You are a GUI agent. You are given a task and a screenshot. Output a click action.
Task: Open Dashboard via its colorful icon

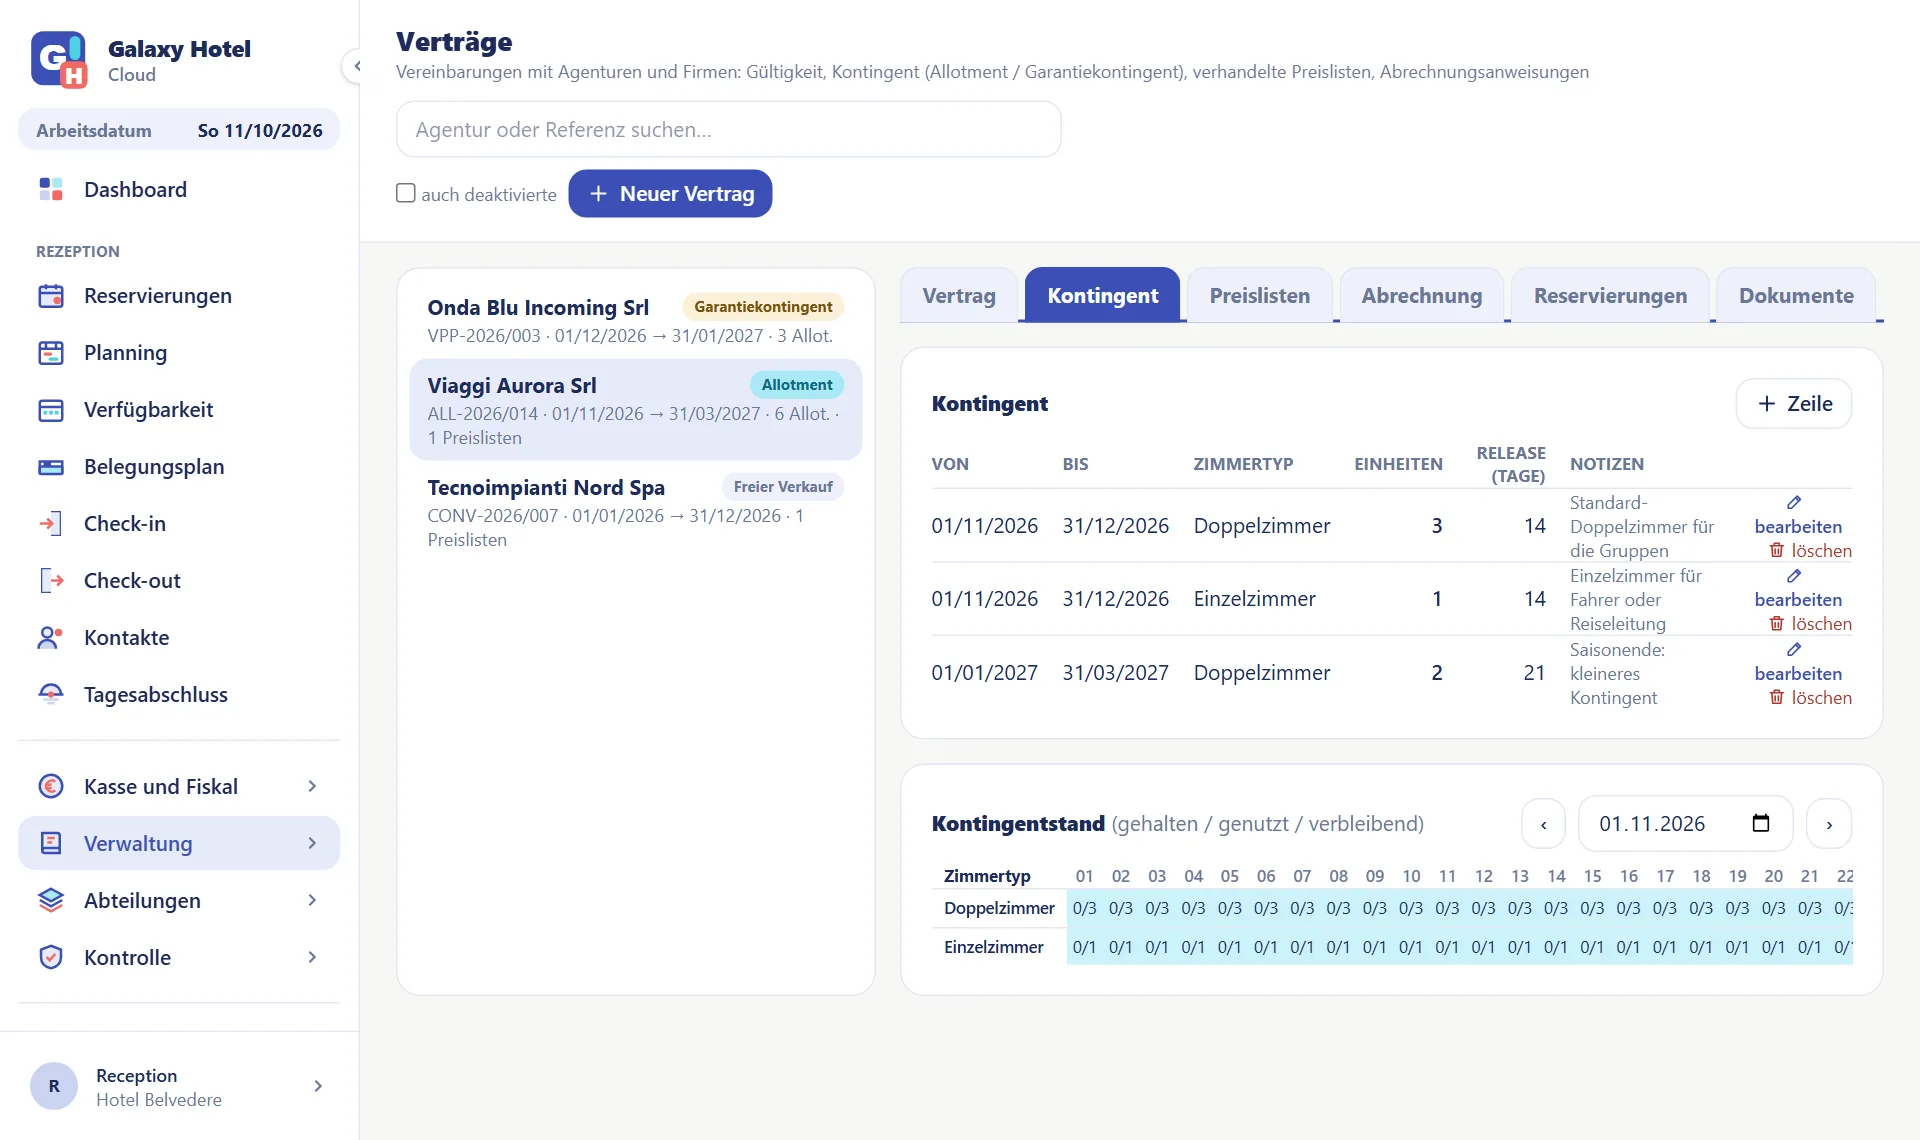point(51,189)
